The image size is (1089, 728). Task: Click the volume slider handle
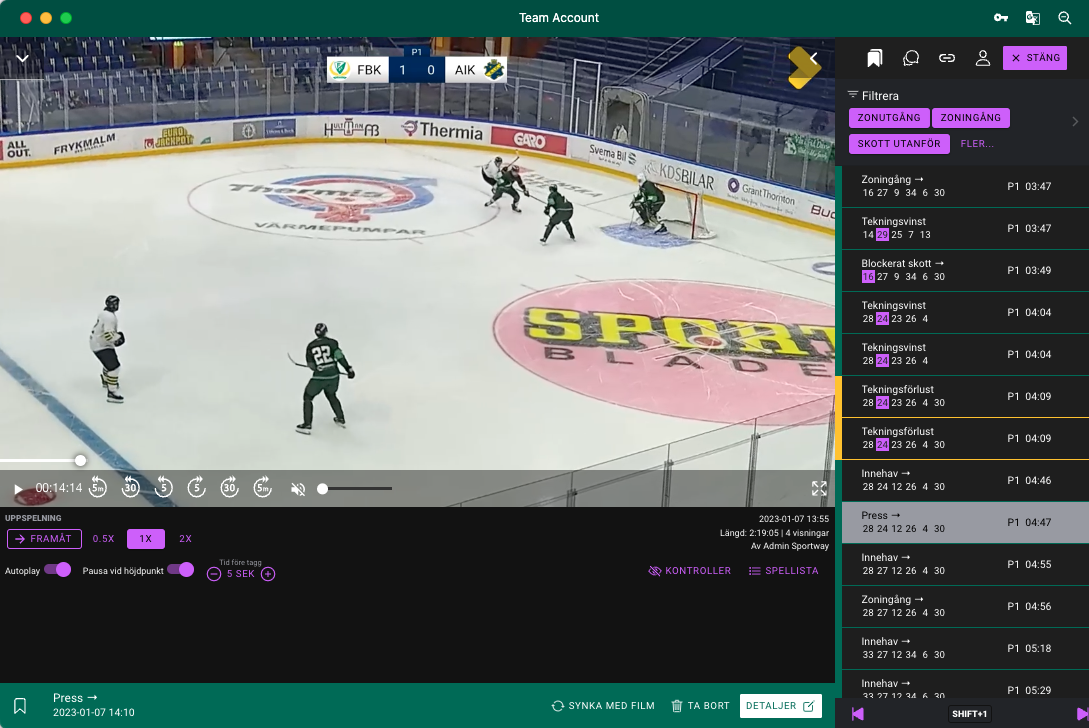coord(322,489)
